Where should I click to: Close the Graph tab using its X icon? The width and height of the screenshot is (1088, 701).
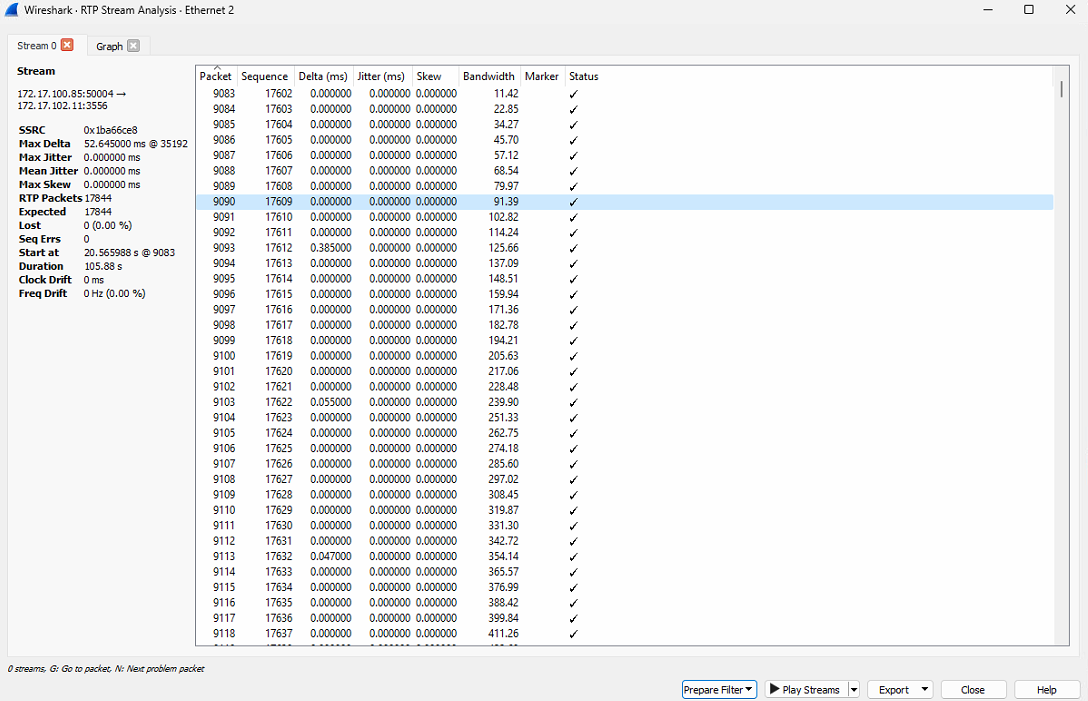point(133,46)
